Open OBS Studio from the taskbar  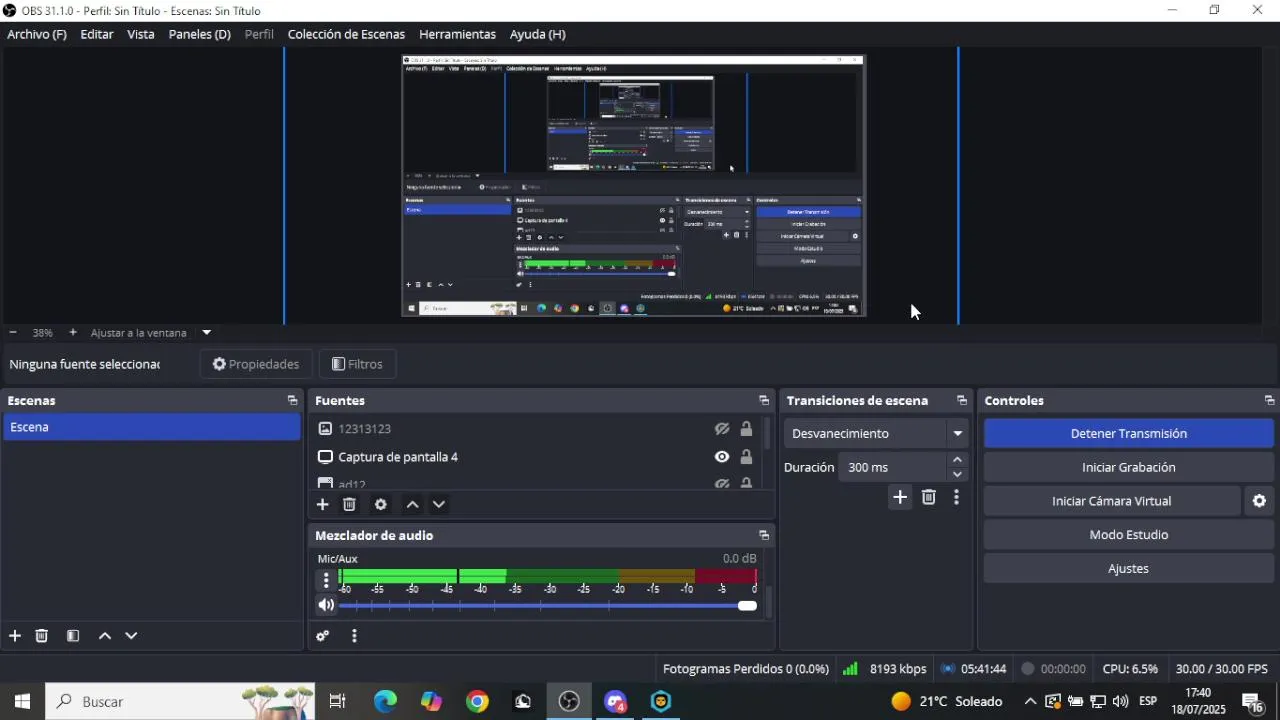[569, 702]
